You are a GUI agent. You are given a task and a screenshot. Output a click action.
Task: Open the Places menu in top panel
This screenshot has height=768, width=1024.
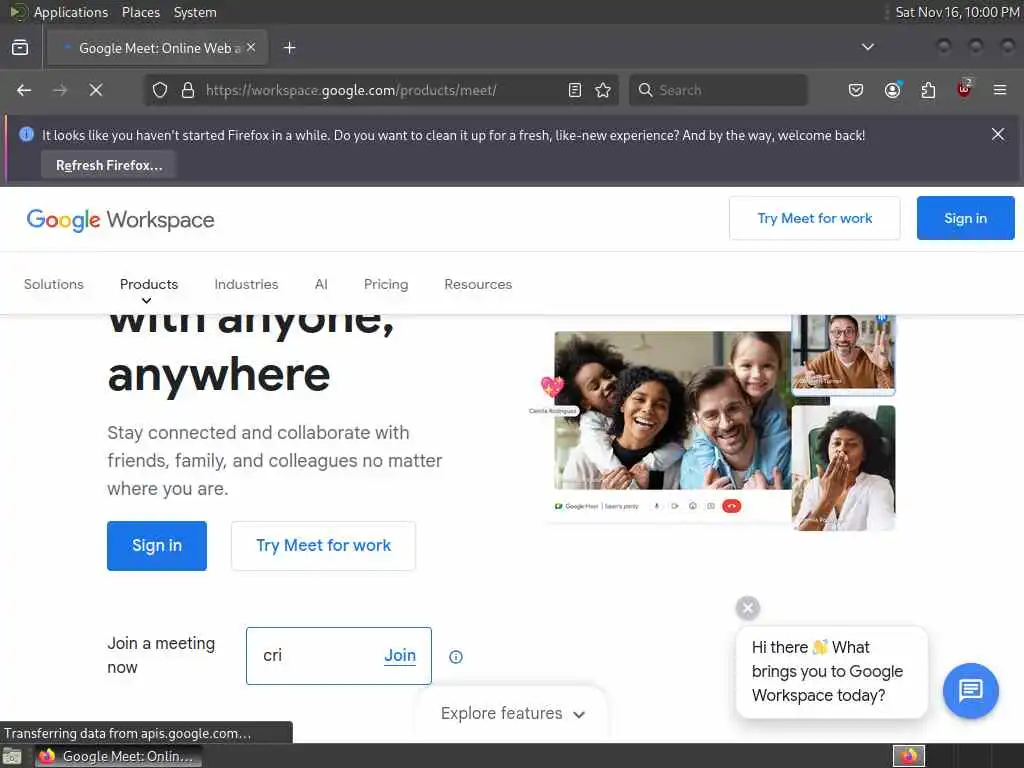pos(140,12)
